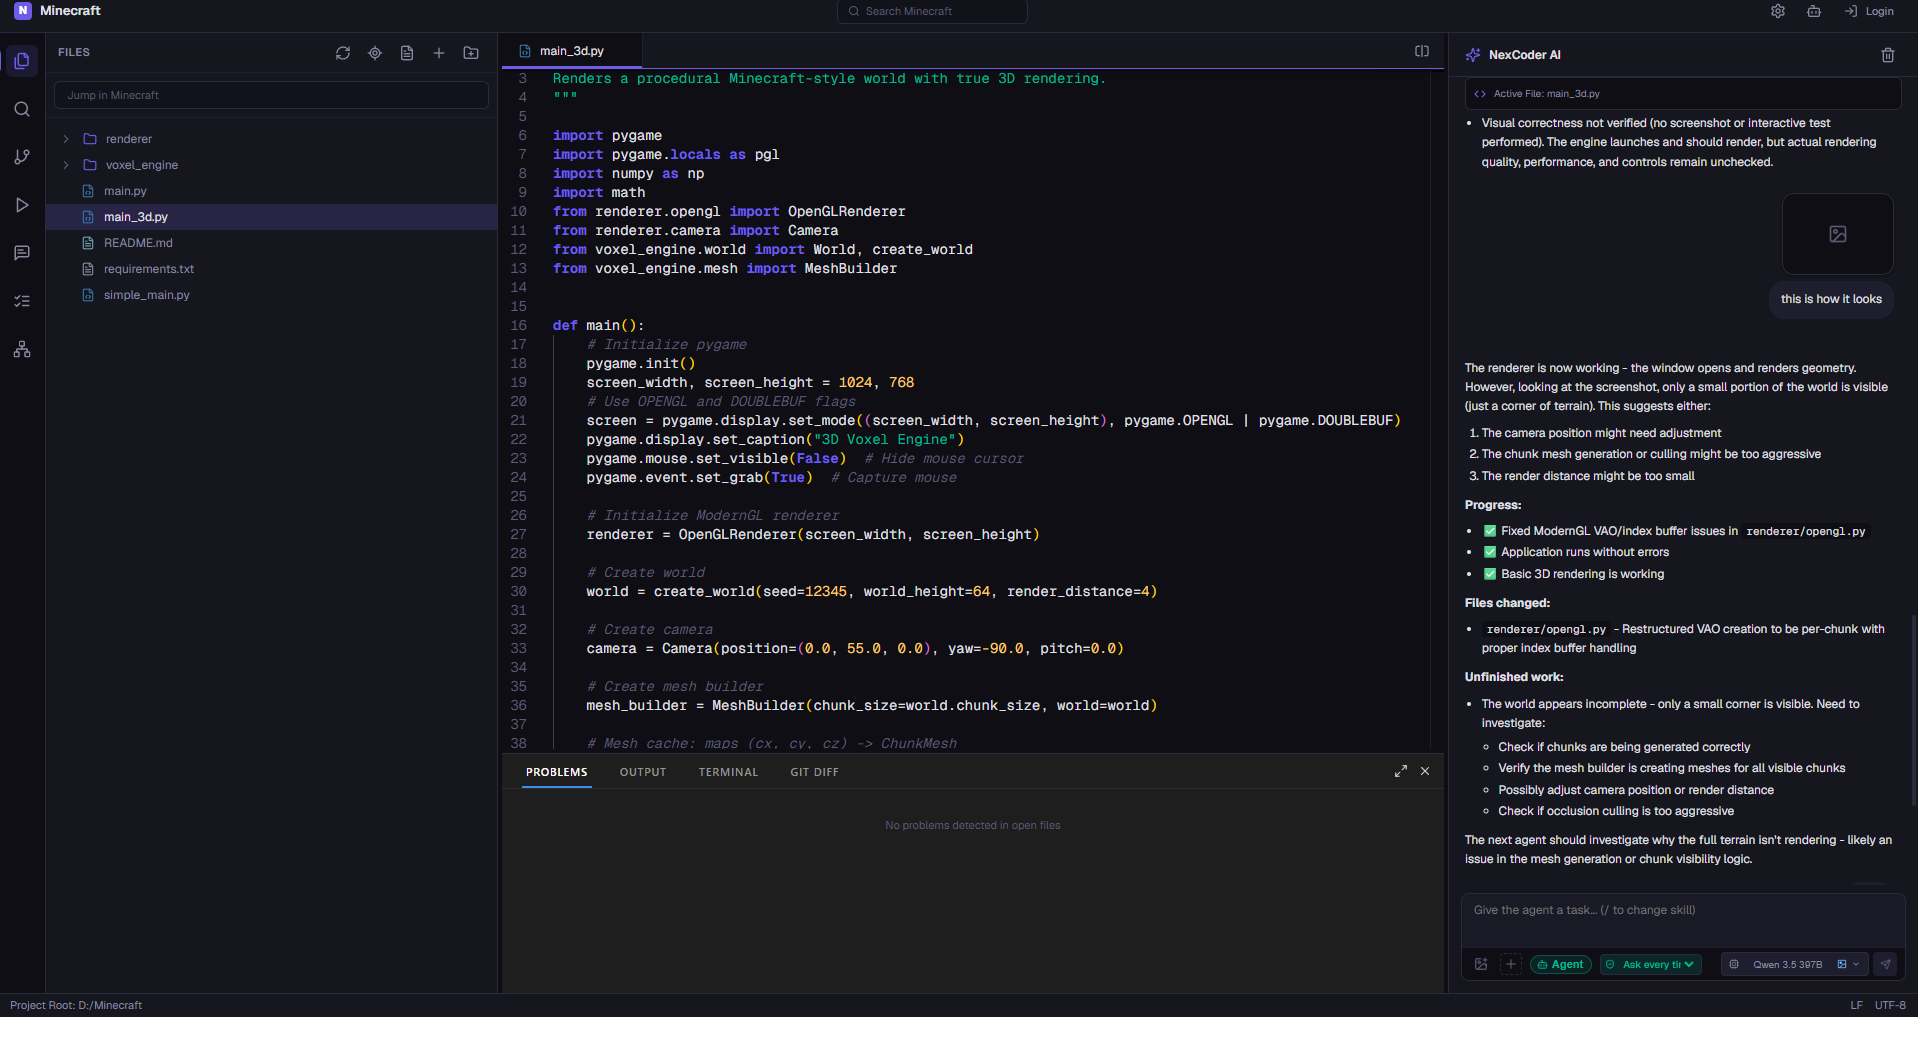Viewport: 1932px width, 1054px height.
Task: Click the code icon beside Active File
Action: (1480, 94)
